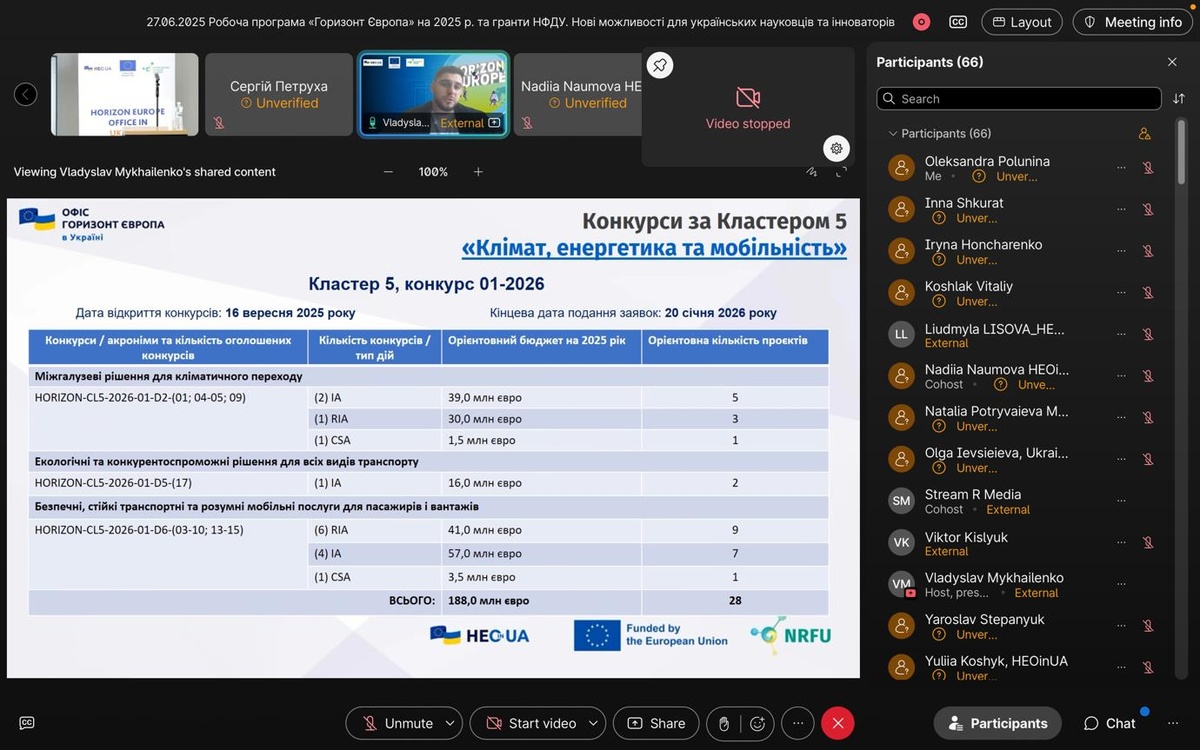This screenshot has width=1200, height=750.
Task: Pin the self-view video tile
Action: (660, 66)
